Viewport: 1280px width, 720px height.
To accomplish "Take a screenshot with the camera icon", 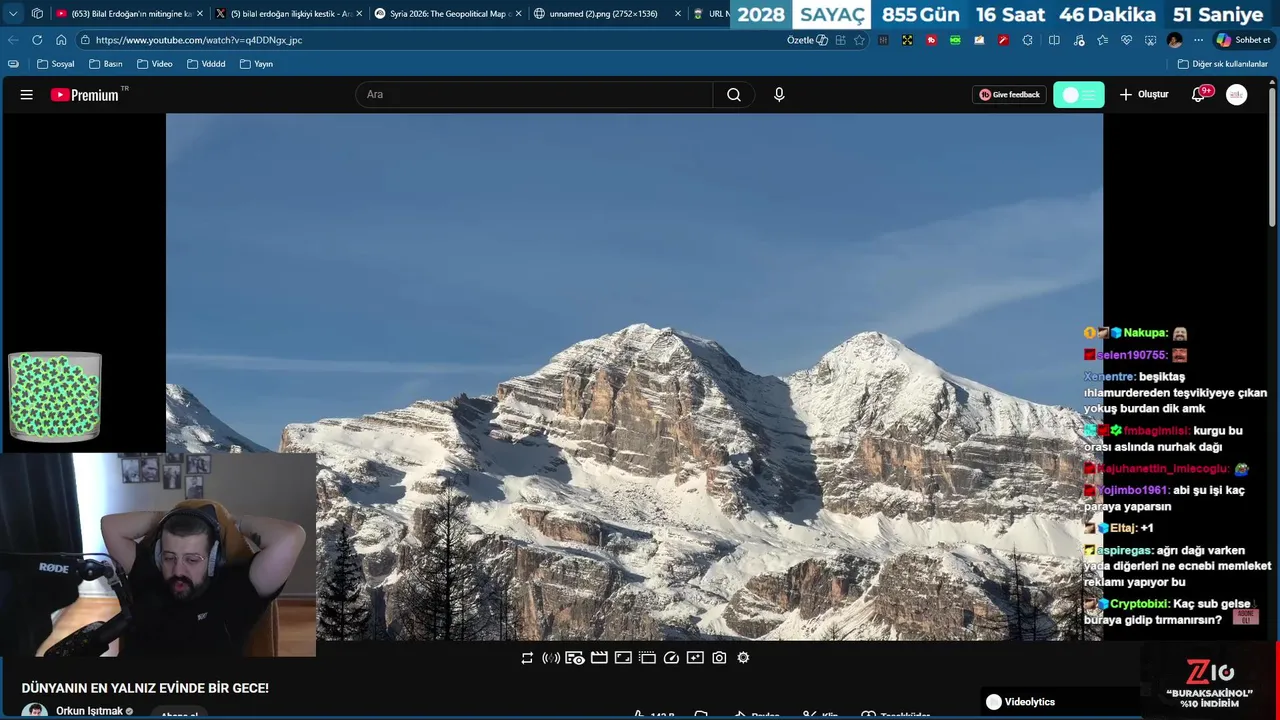I will tap(719, 658).
